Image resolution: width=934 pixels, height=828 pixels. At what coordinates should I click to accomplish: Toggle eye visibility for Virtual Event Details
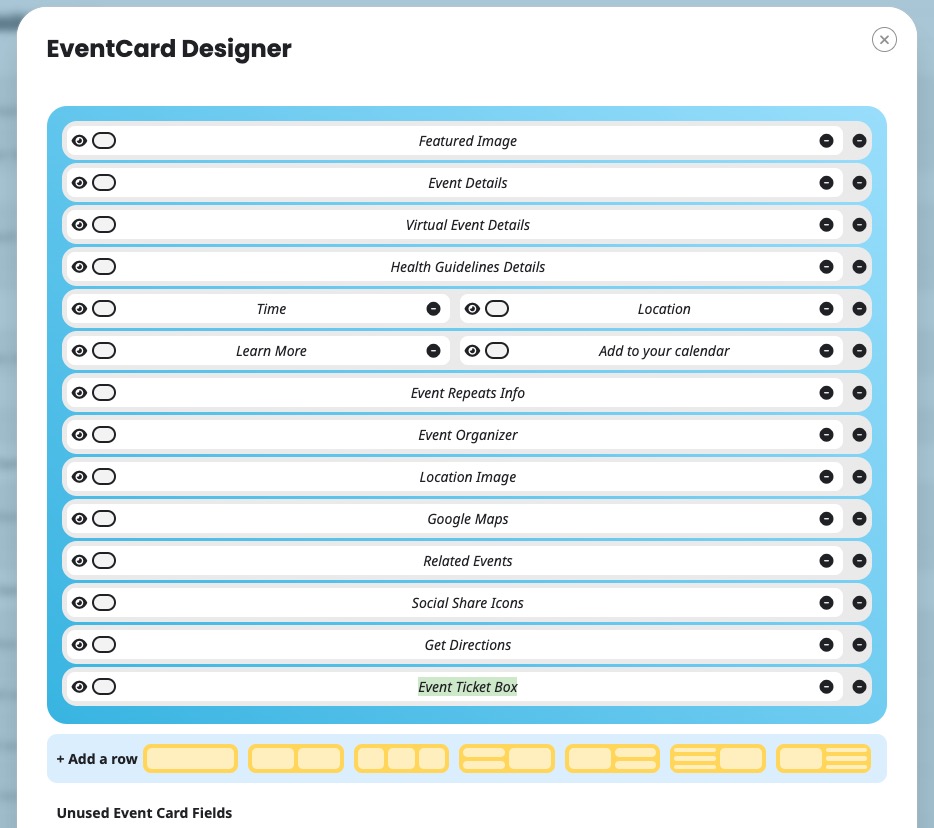(79, 225)
